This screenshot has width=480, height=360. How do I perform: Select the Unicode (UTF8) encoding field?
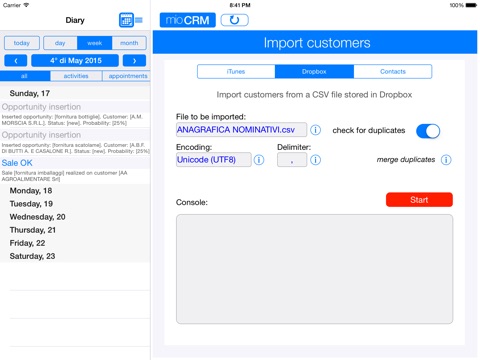(x=214, y=160)
